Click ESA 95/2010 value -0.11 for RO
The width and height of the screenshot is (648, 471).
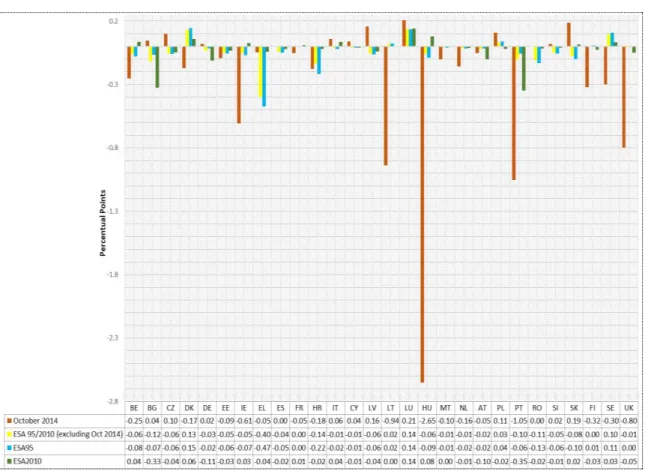tap(537, 434)
